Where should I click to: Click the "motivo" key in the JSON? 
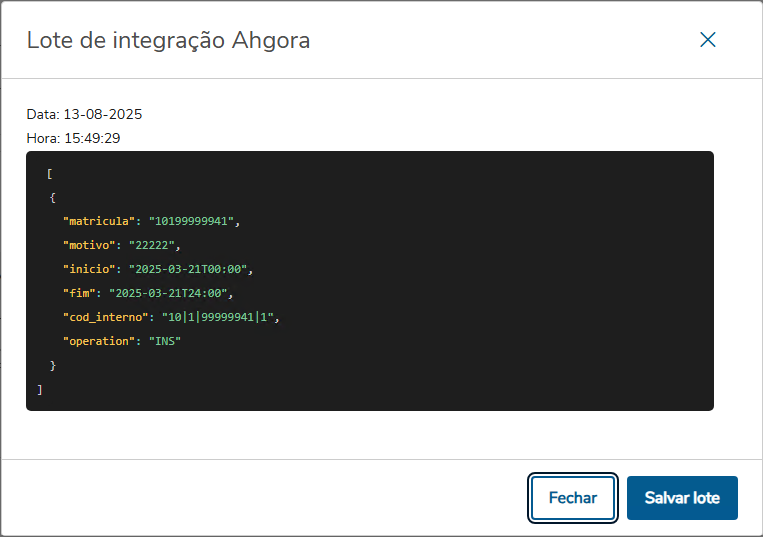[x=90, y=245]
